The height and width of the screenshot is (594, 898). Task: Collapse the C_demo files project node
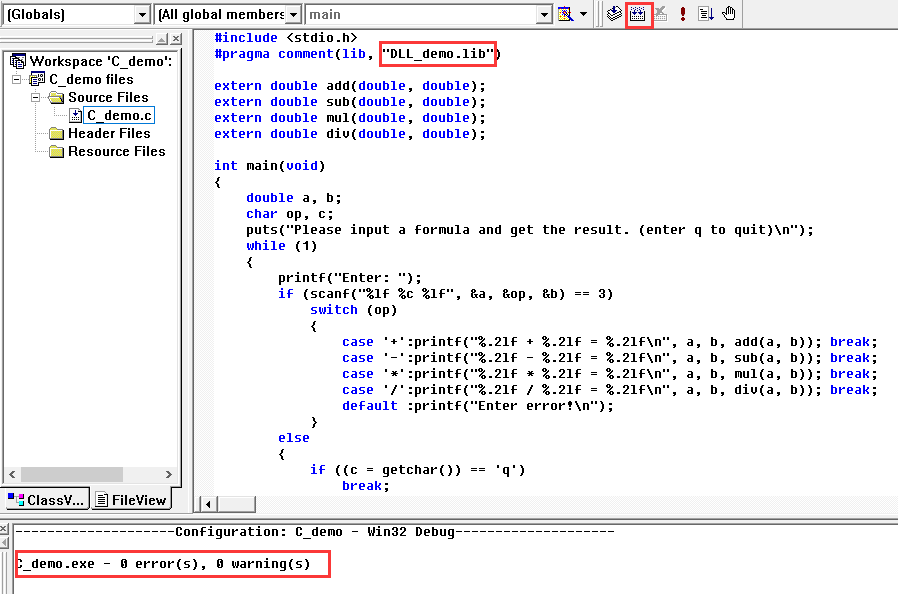pyautogui.click(x=17, y=80)
